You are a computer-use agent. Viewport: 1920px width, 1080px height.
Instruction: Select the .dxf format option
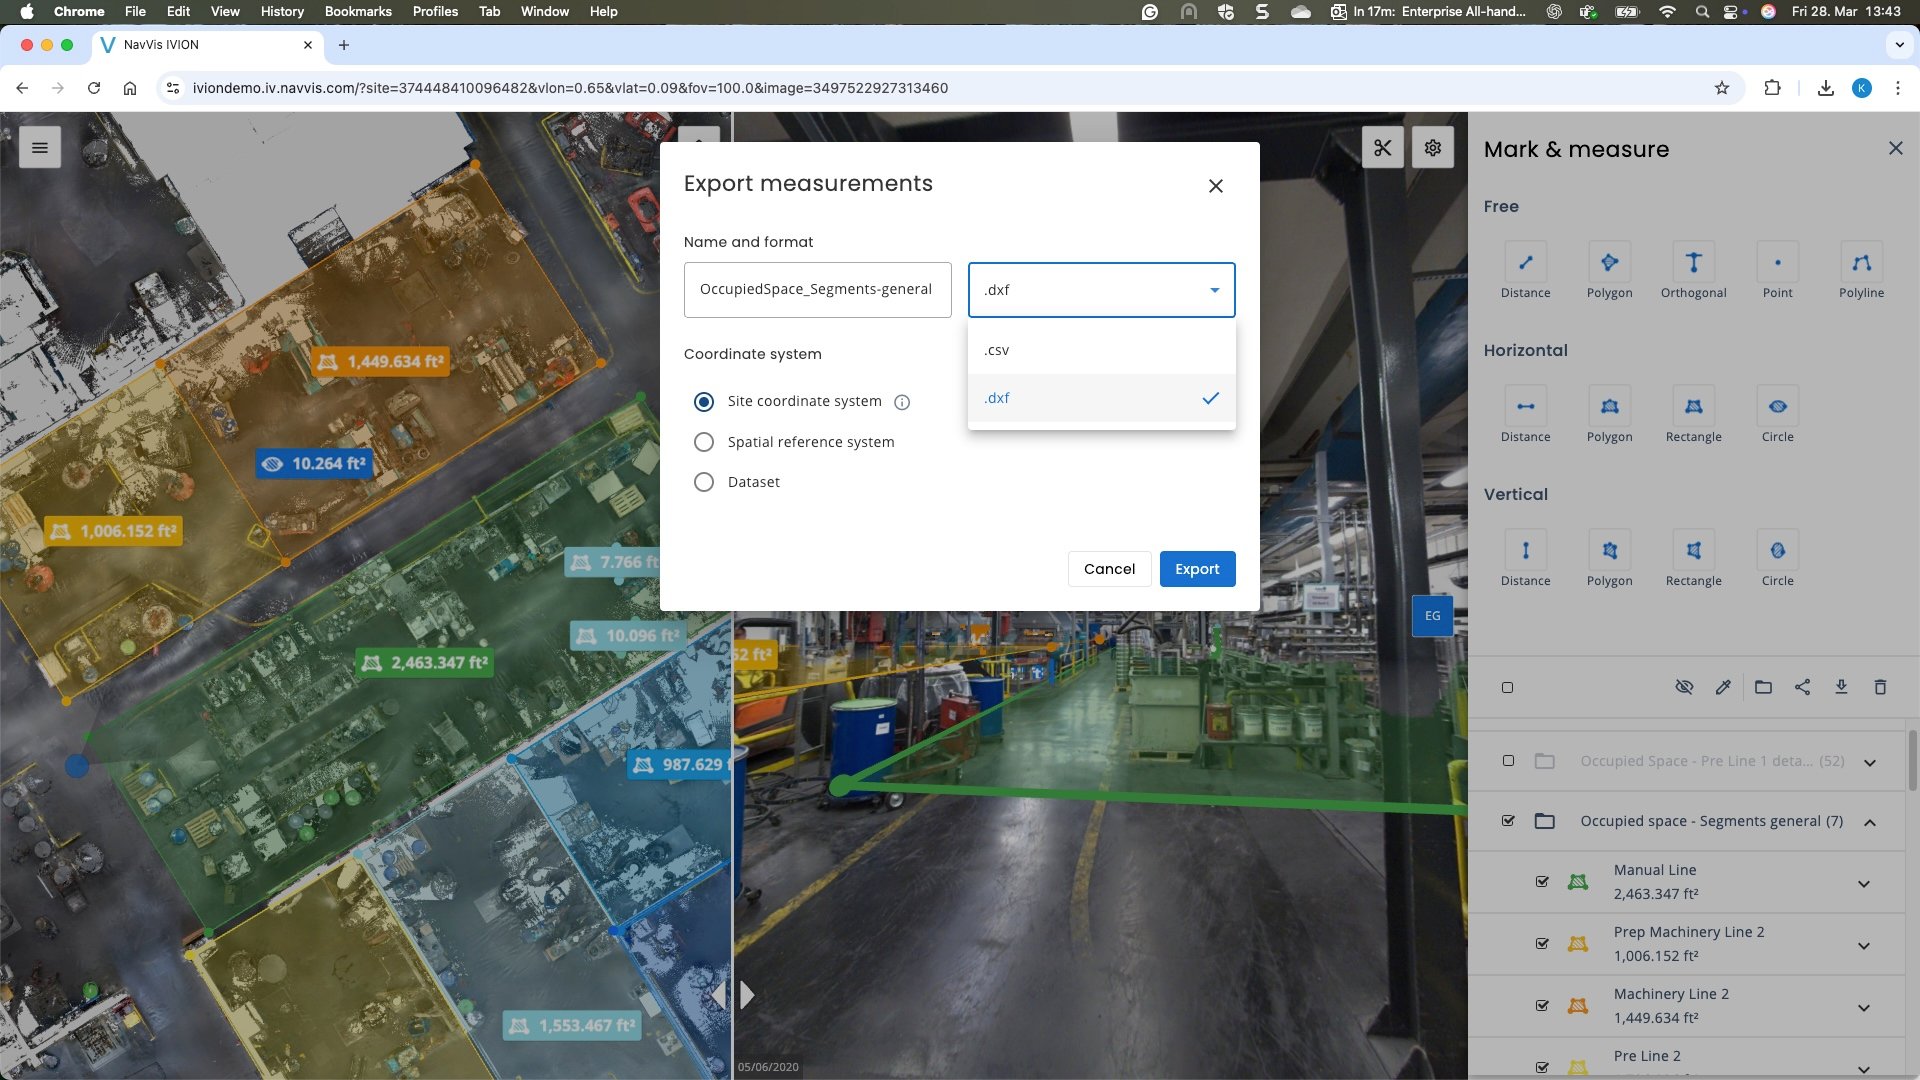1101,398
